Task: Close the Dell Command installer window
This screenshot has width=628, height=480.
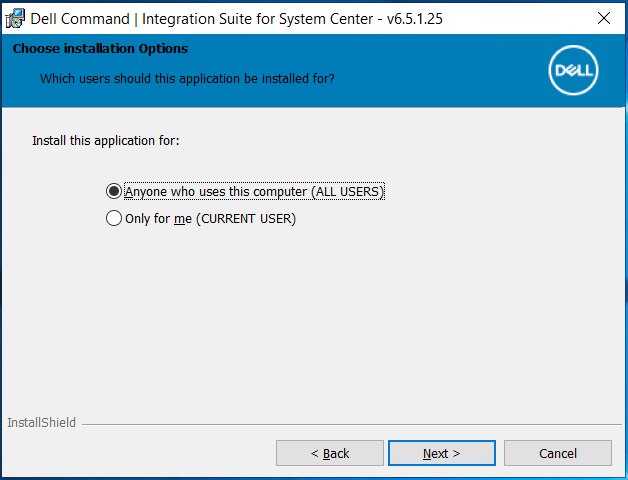Action: (604, 18)
